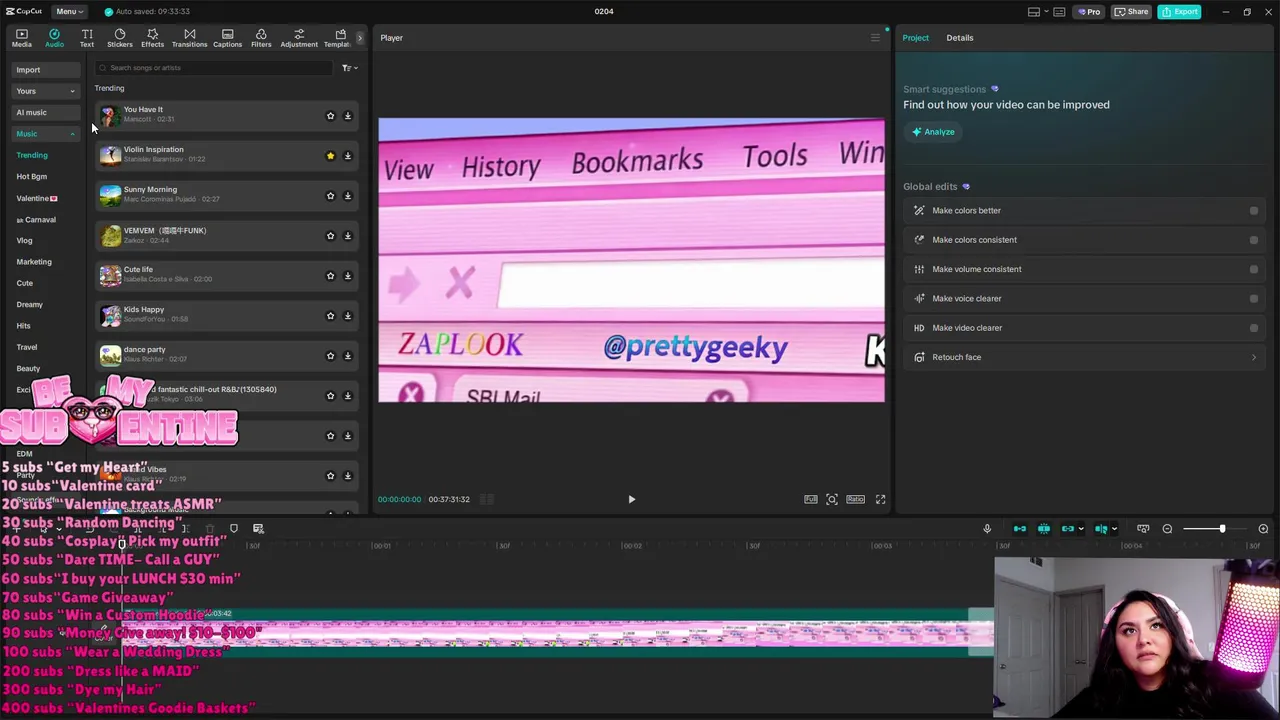Open layout options in title bar

click(1038, 12)
